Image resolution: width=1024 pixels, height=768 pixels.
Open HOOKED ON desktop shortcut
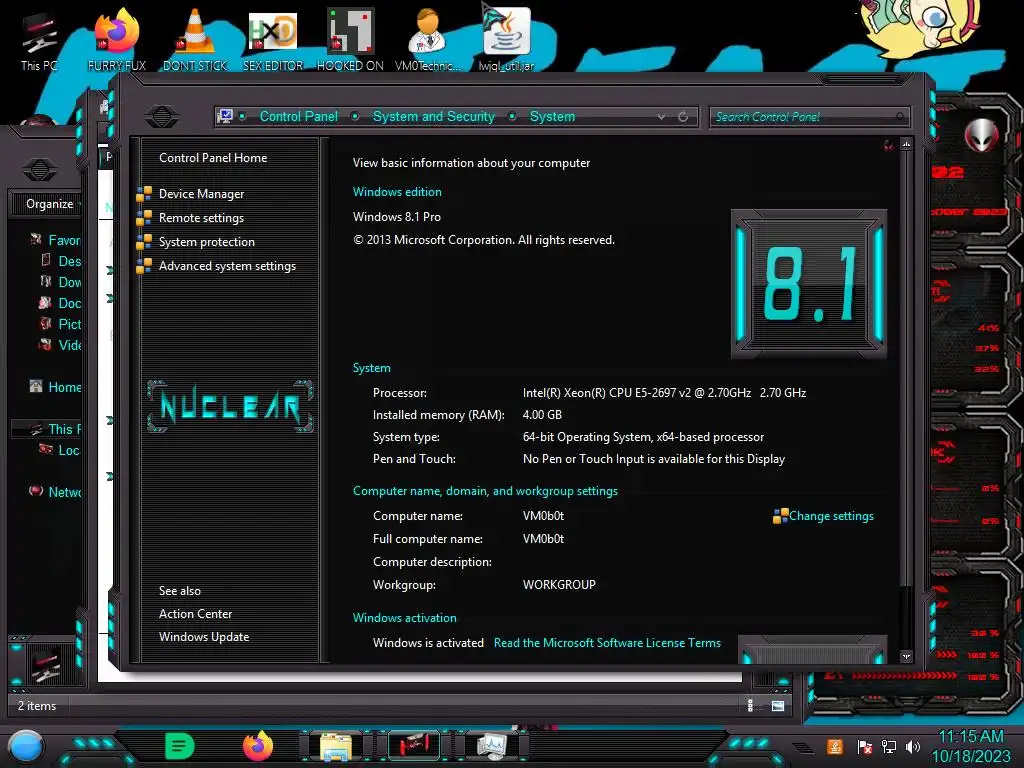click(x=350, y=40)
